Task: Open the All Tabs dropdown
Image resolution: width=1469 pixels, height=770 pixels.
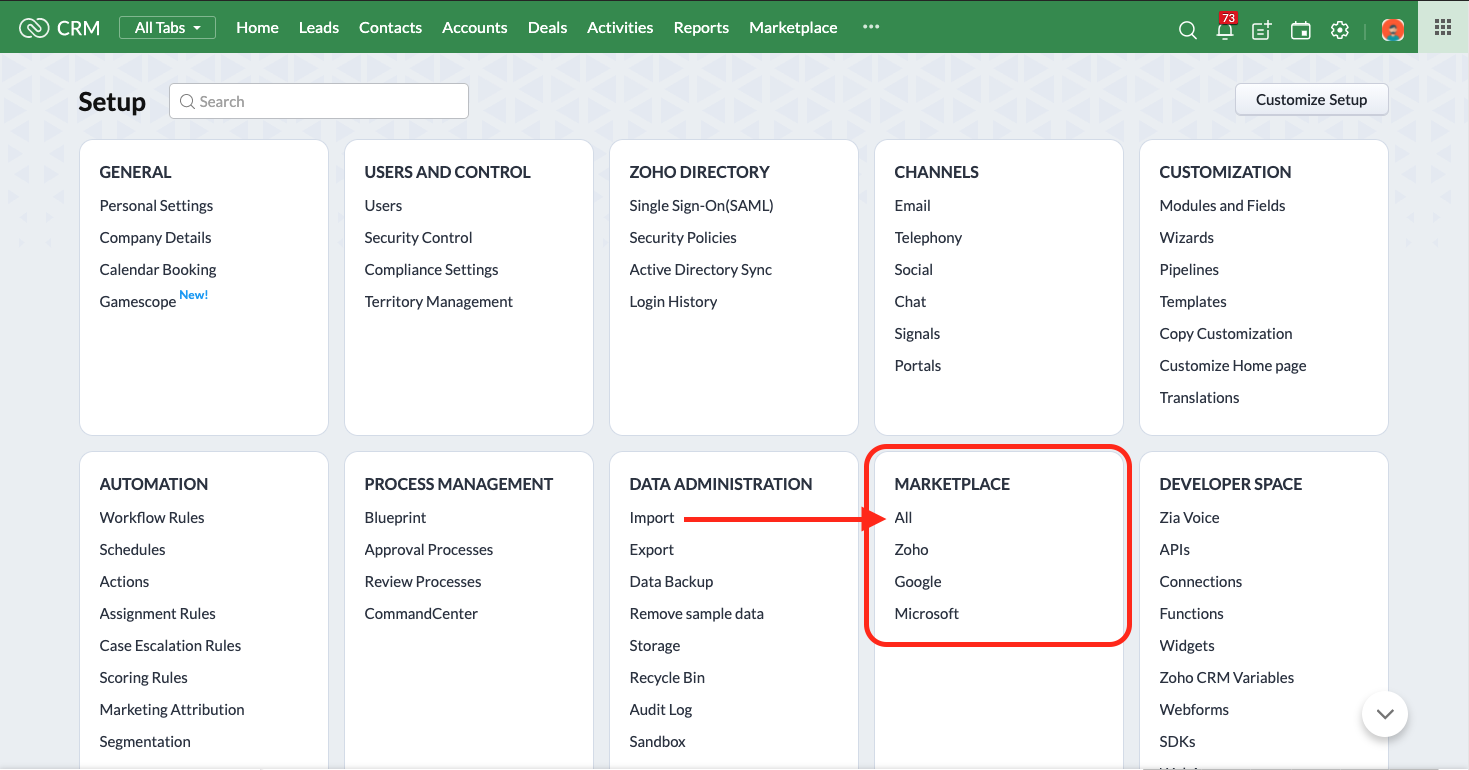Action: 167,28
